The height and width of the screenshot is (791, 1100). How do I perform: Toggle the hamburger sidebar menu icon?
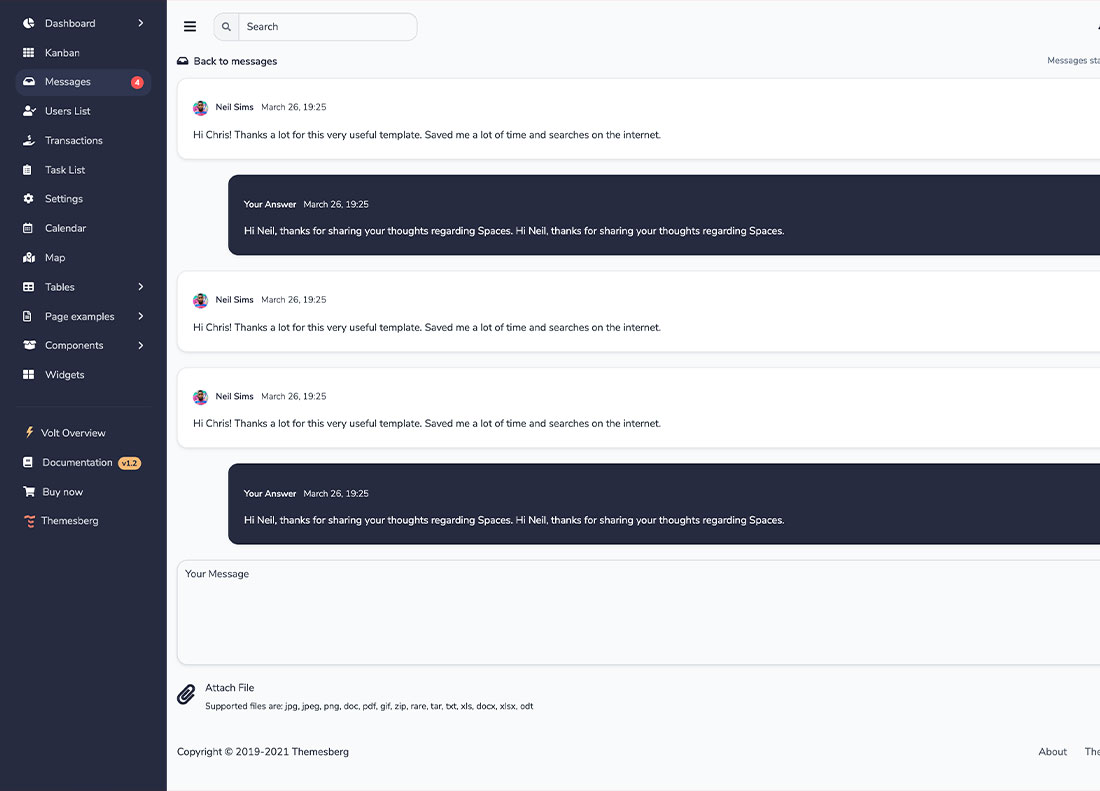pos(190,27)
